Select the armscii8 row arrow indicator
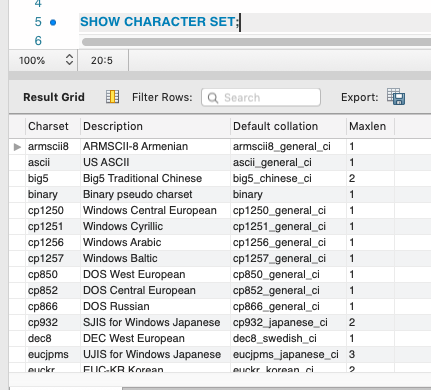The image size is (431, 390). [x=17, y=146]
